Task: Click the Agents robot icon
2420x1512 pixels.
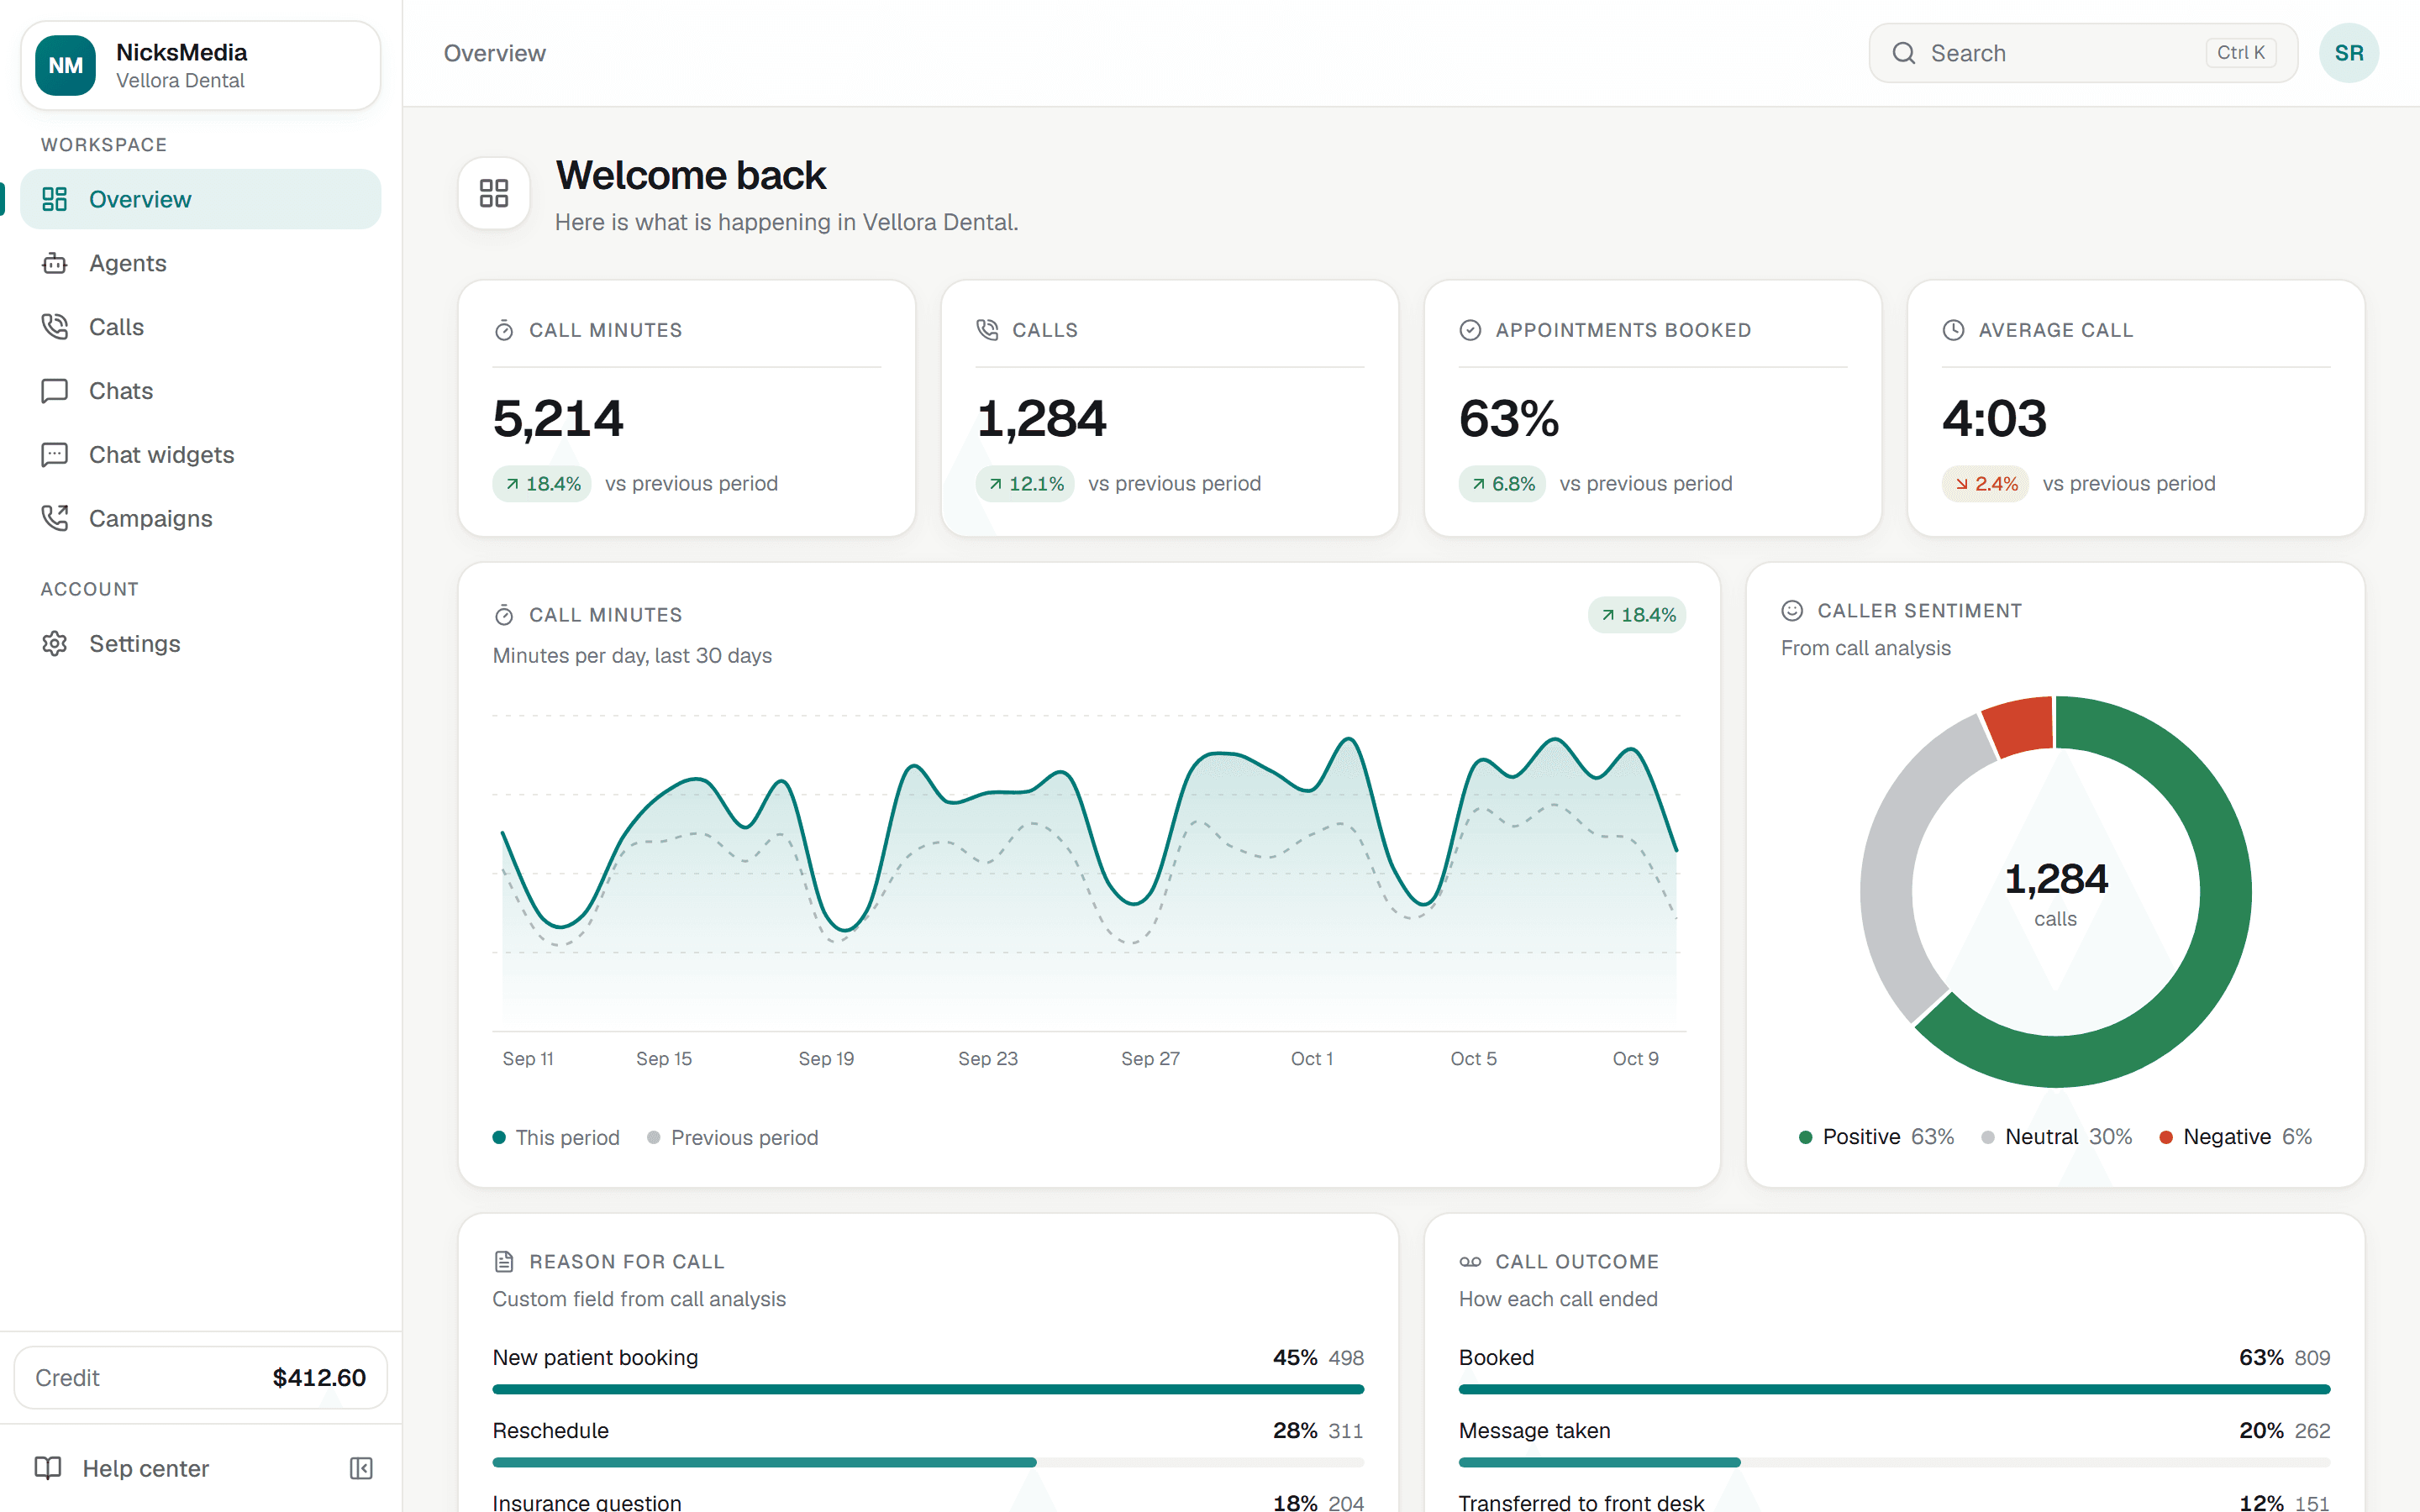Action: (x=54, y=263)
